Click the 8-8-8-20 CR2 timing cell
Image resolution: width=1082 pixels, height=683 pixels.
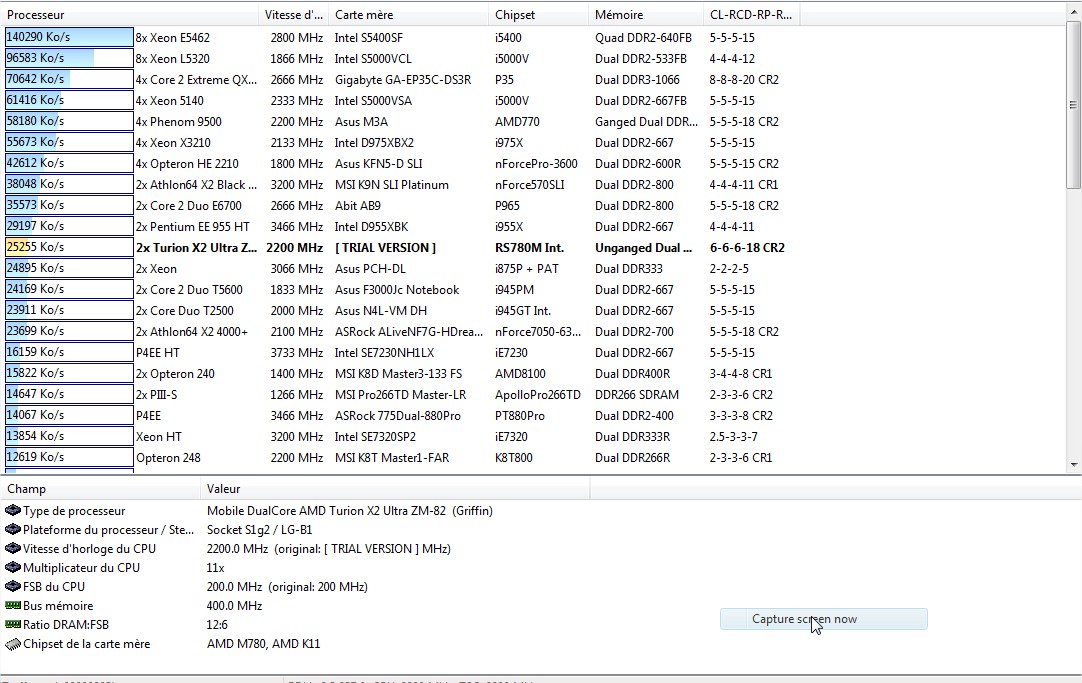click(x=744, y=80)
